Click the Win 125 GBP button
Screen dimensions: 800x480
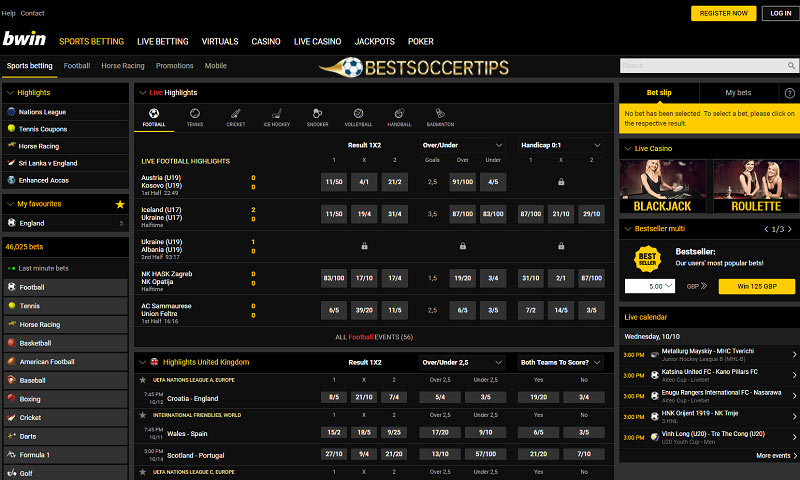click(757, 287)
